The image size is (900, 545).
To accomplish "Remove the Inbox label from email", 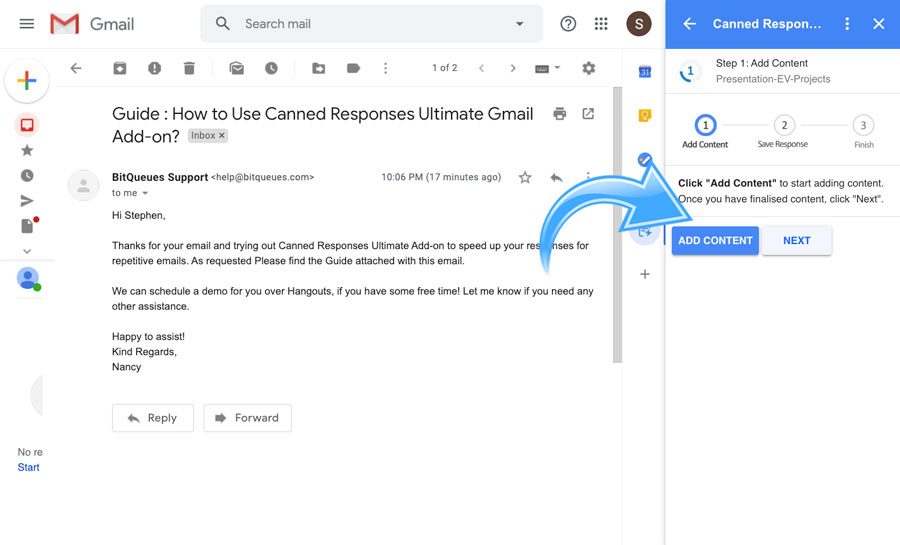I will pyautogui.click(x=222, y=136).
